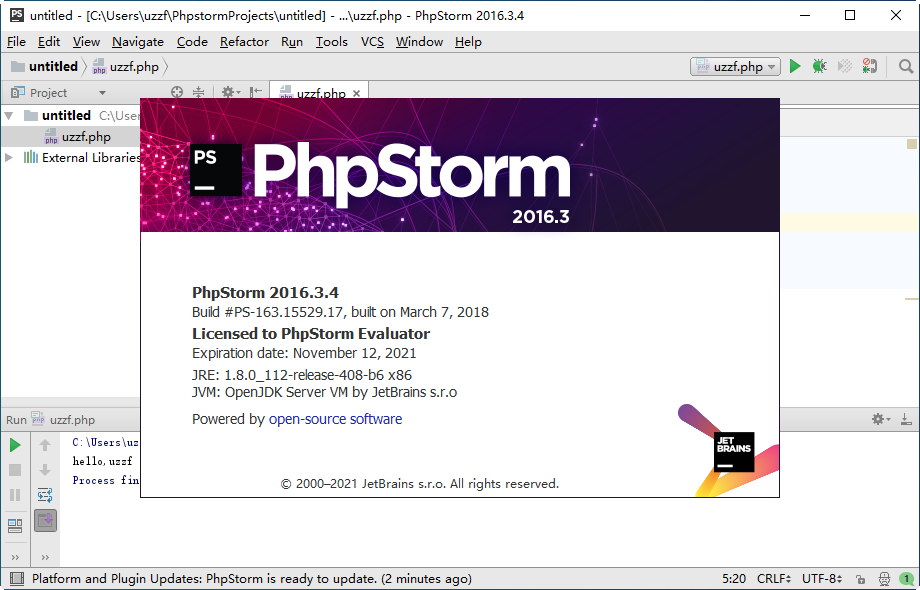Rerun uzzf.php in the Run panel
This screenshot has height=590, width=920.
15,445
